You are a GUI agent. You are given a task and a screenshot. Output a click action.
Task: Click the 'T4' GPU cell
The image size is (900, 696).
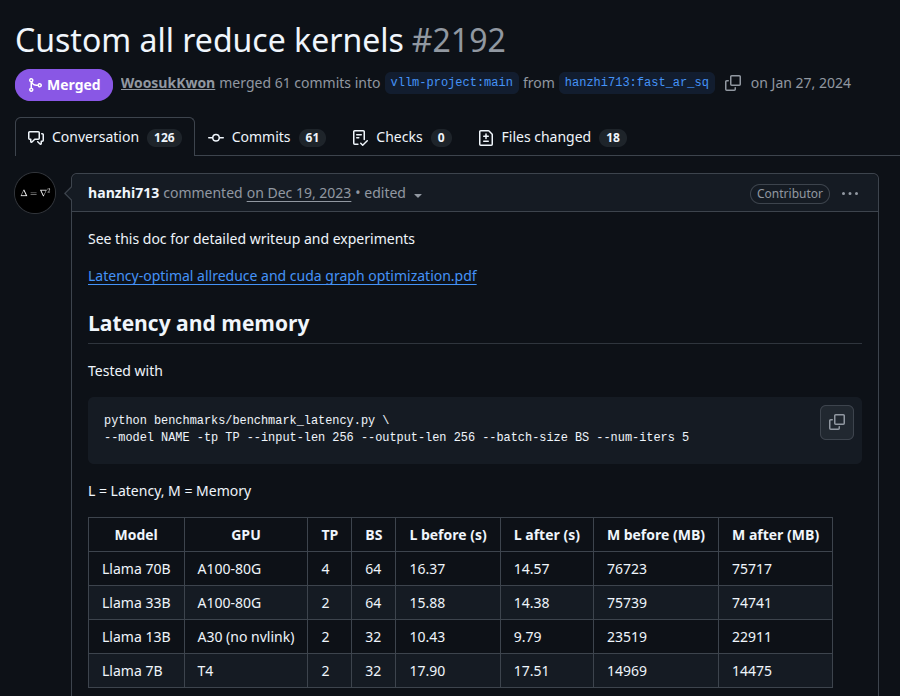click(246, 670)
